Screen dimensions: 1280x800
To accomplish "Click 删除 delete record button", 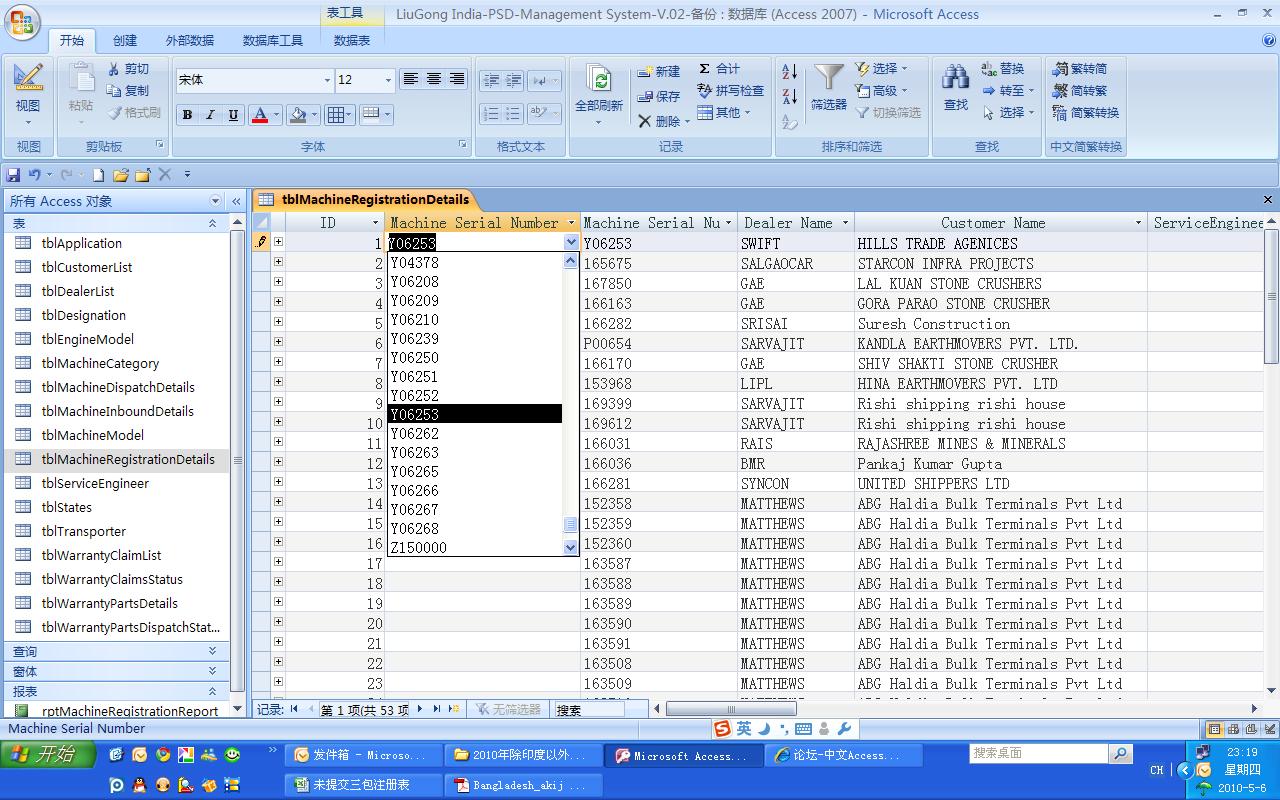I will click(663, 121).
